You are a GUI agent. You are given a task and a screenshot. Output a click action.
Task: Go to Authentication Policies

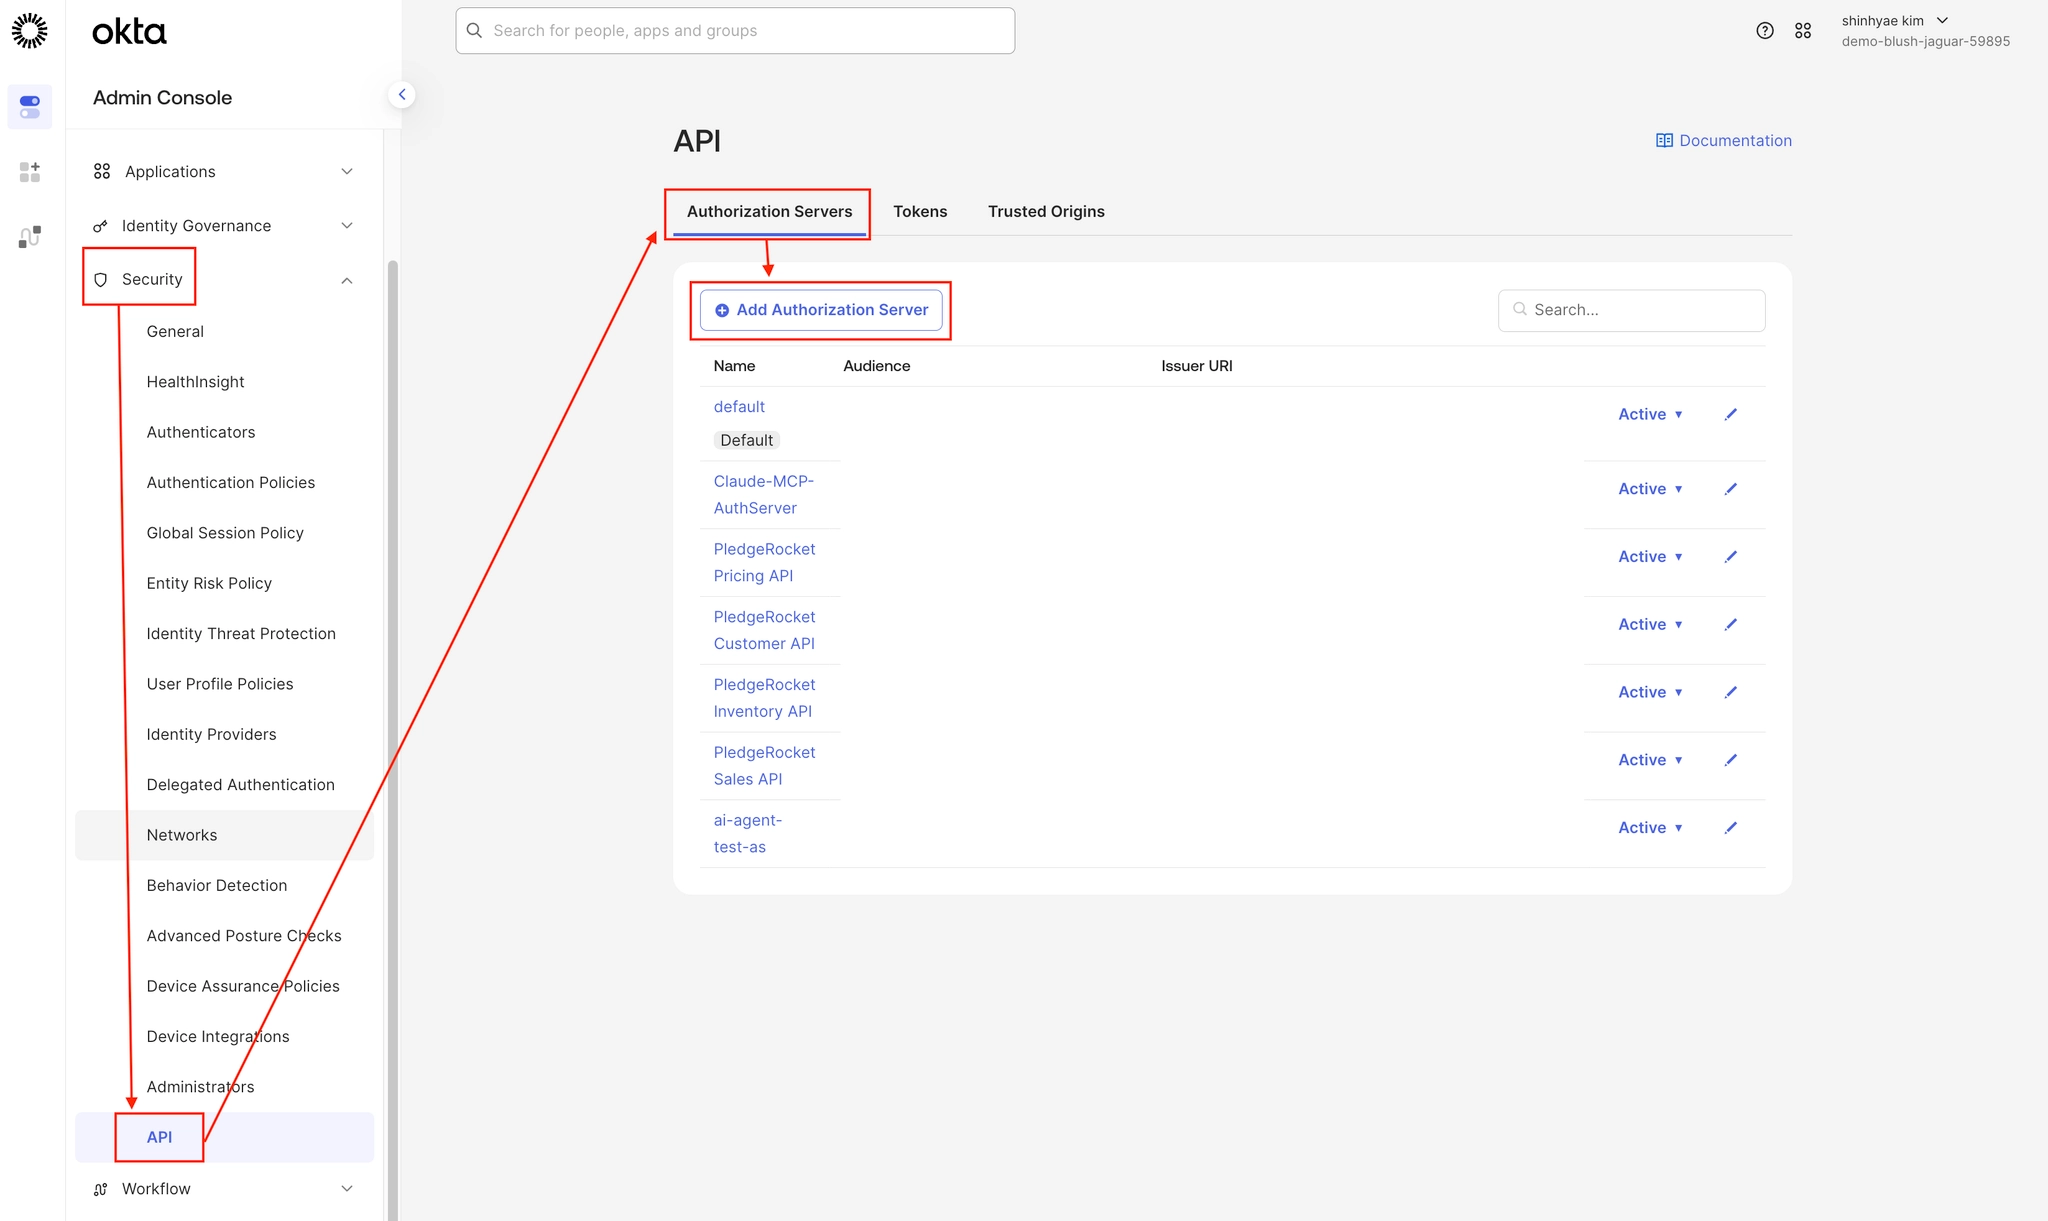tap(231, 483)
